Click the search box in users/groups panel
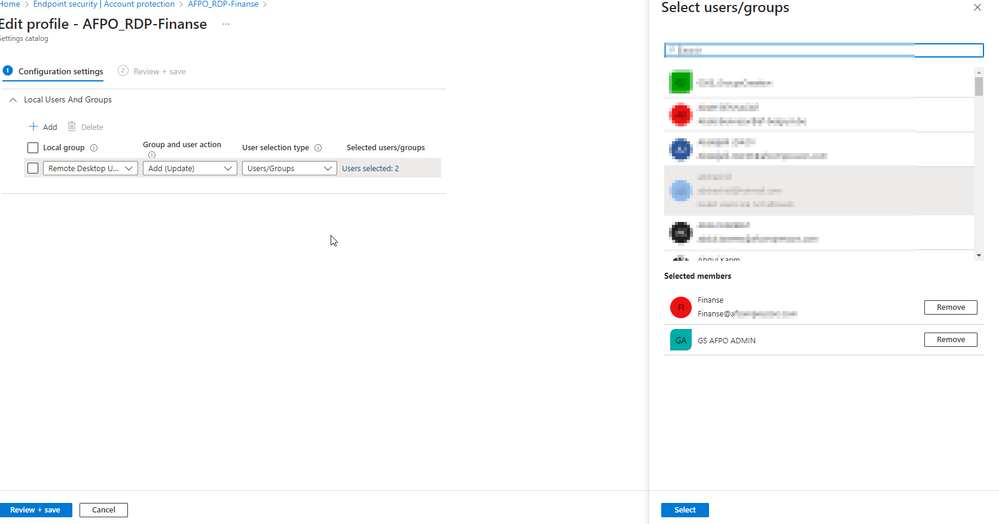This screenshot has width=999, height=524. 824,50
